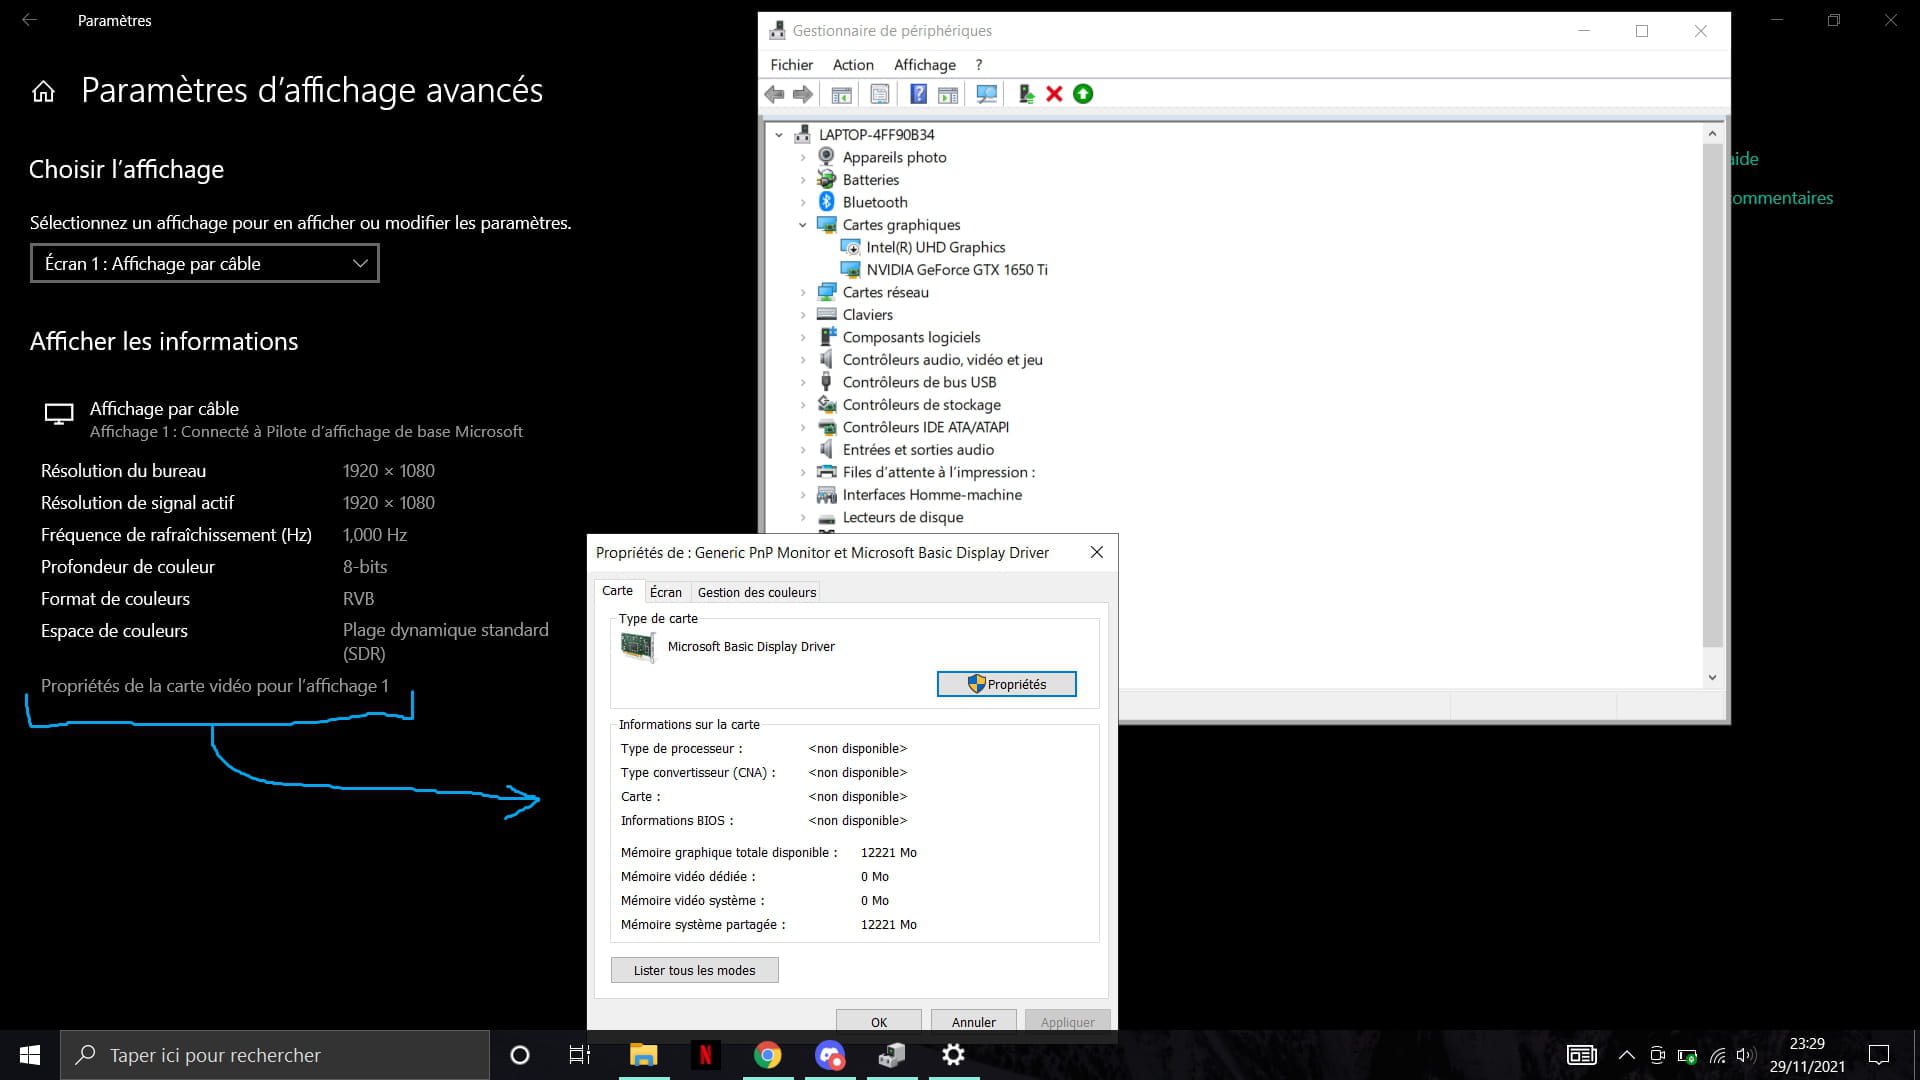Scan for hardware changes with the monitor icon
This screenshot has width=1920, height=1080.
(x=987, y=94)
